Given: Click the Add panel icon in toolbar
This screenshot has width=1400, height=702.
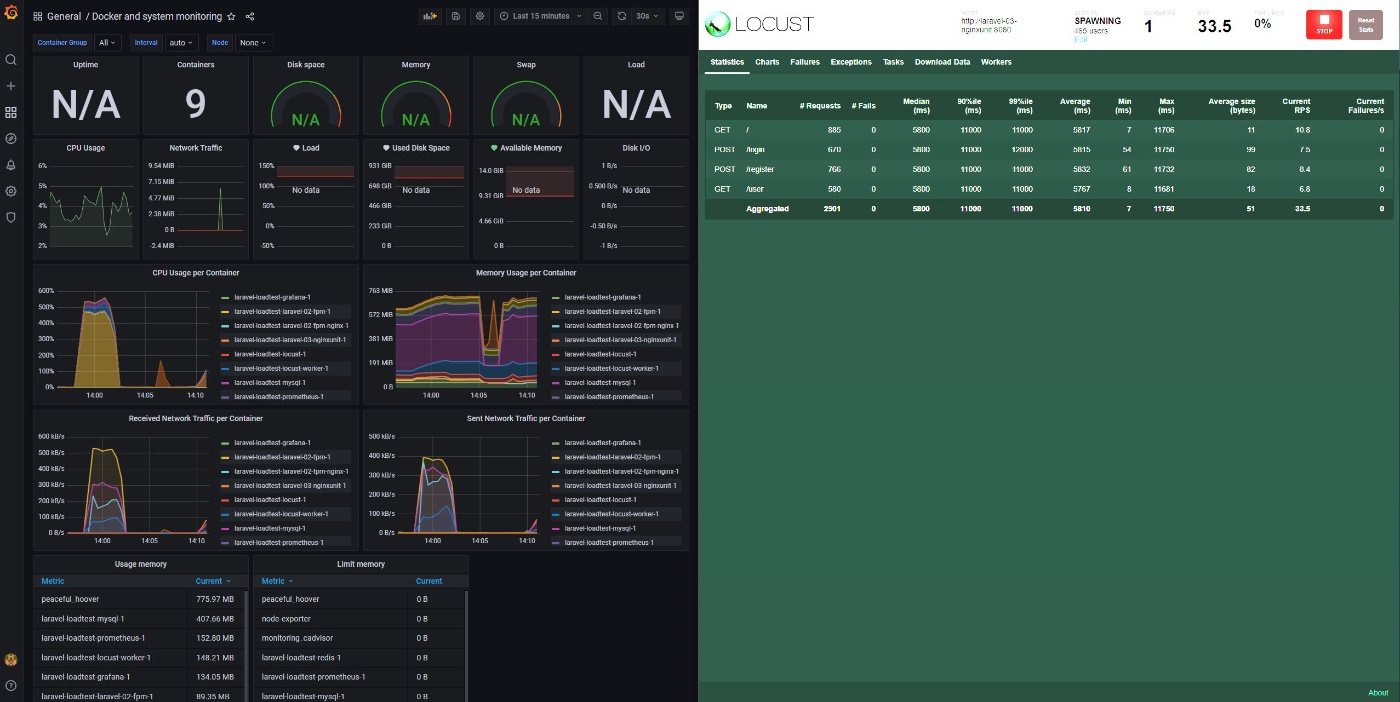Looking at the screenshot, I should (x=430, y=16).
